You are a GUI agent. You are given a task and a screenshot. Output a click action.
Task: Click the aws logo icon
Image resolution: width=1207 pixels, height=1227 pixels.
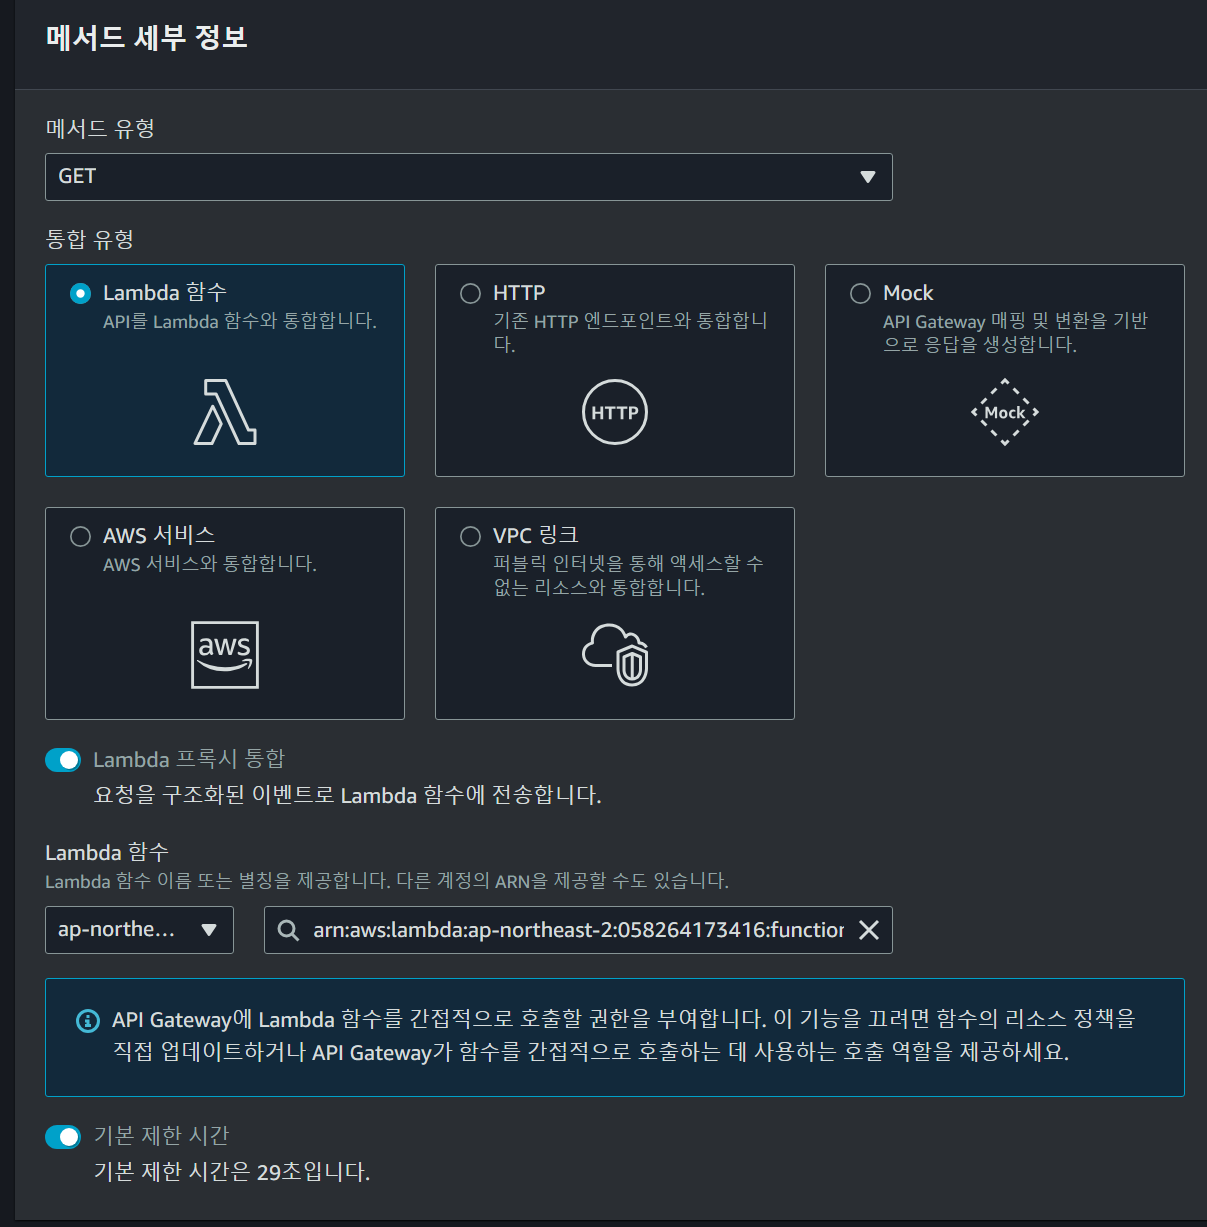(225, 655)
